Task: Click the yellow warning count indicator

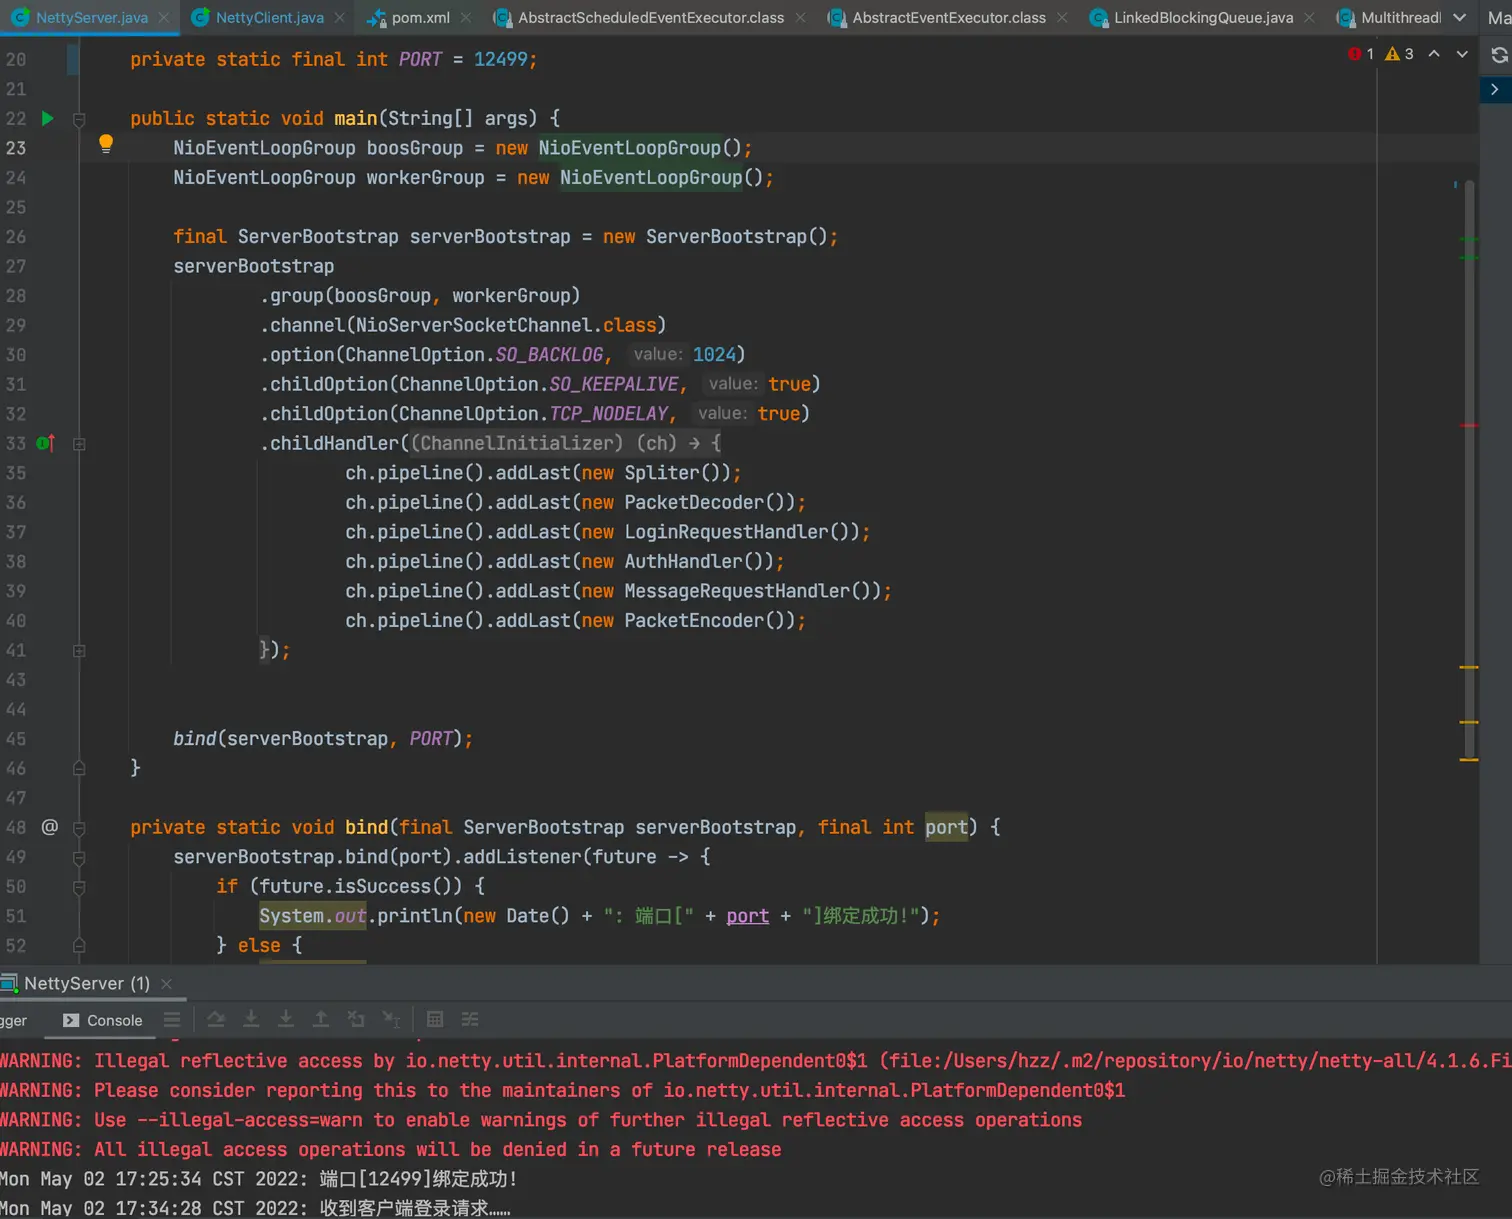Action: 1399,54
